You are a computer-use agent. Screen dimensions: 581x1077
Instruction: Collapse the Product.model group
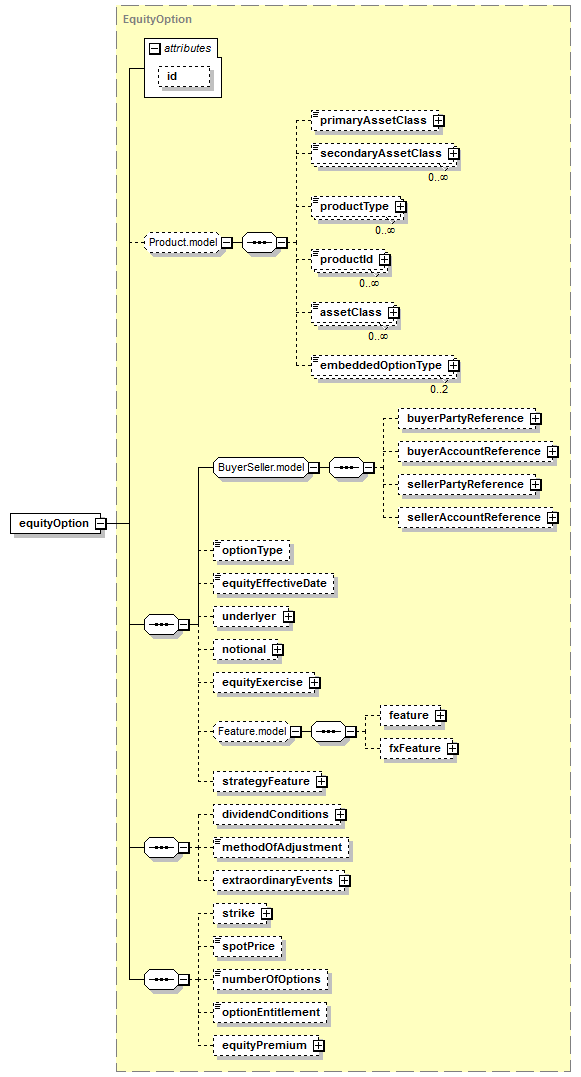227,242
